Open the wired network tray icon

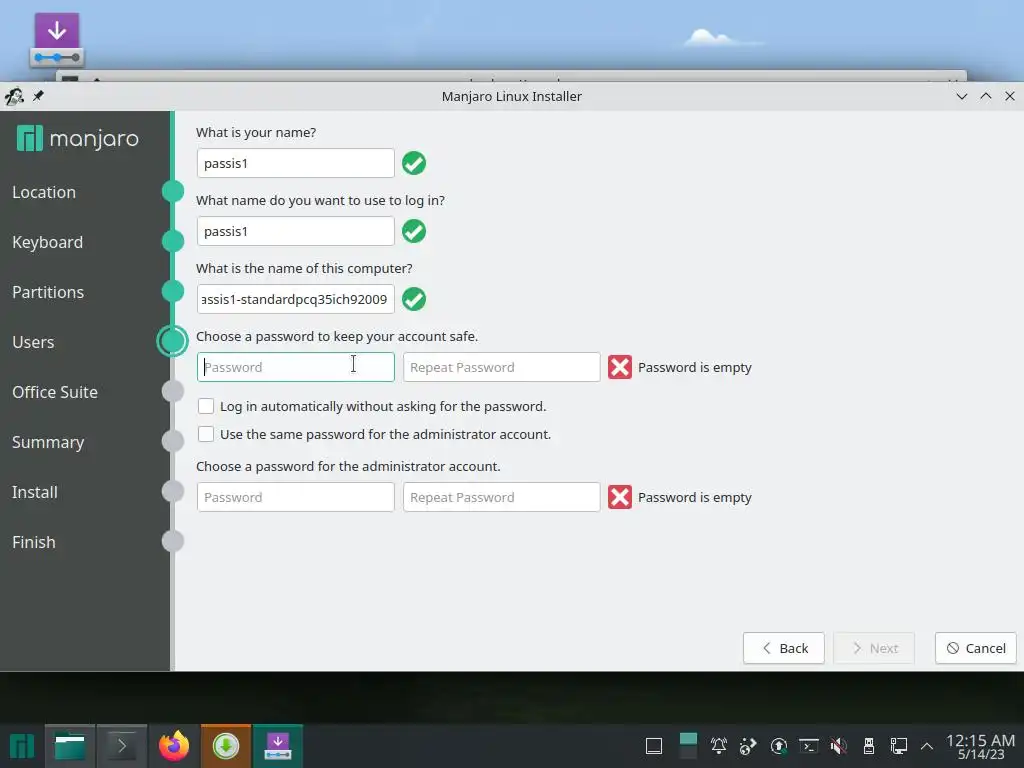click(899, 746)
